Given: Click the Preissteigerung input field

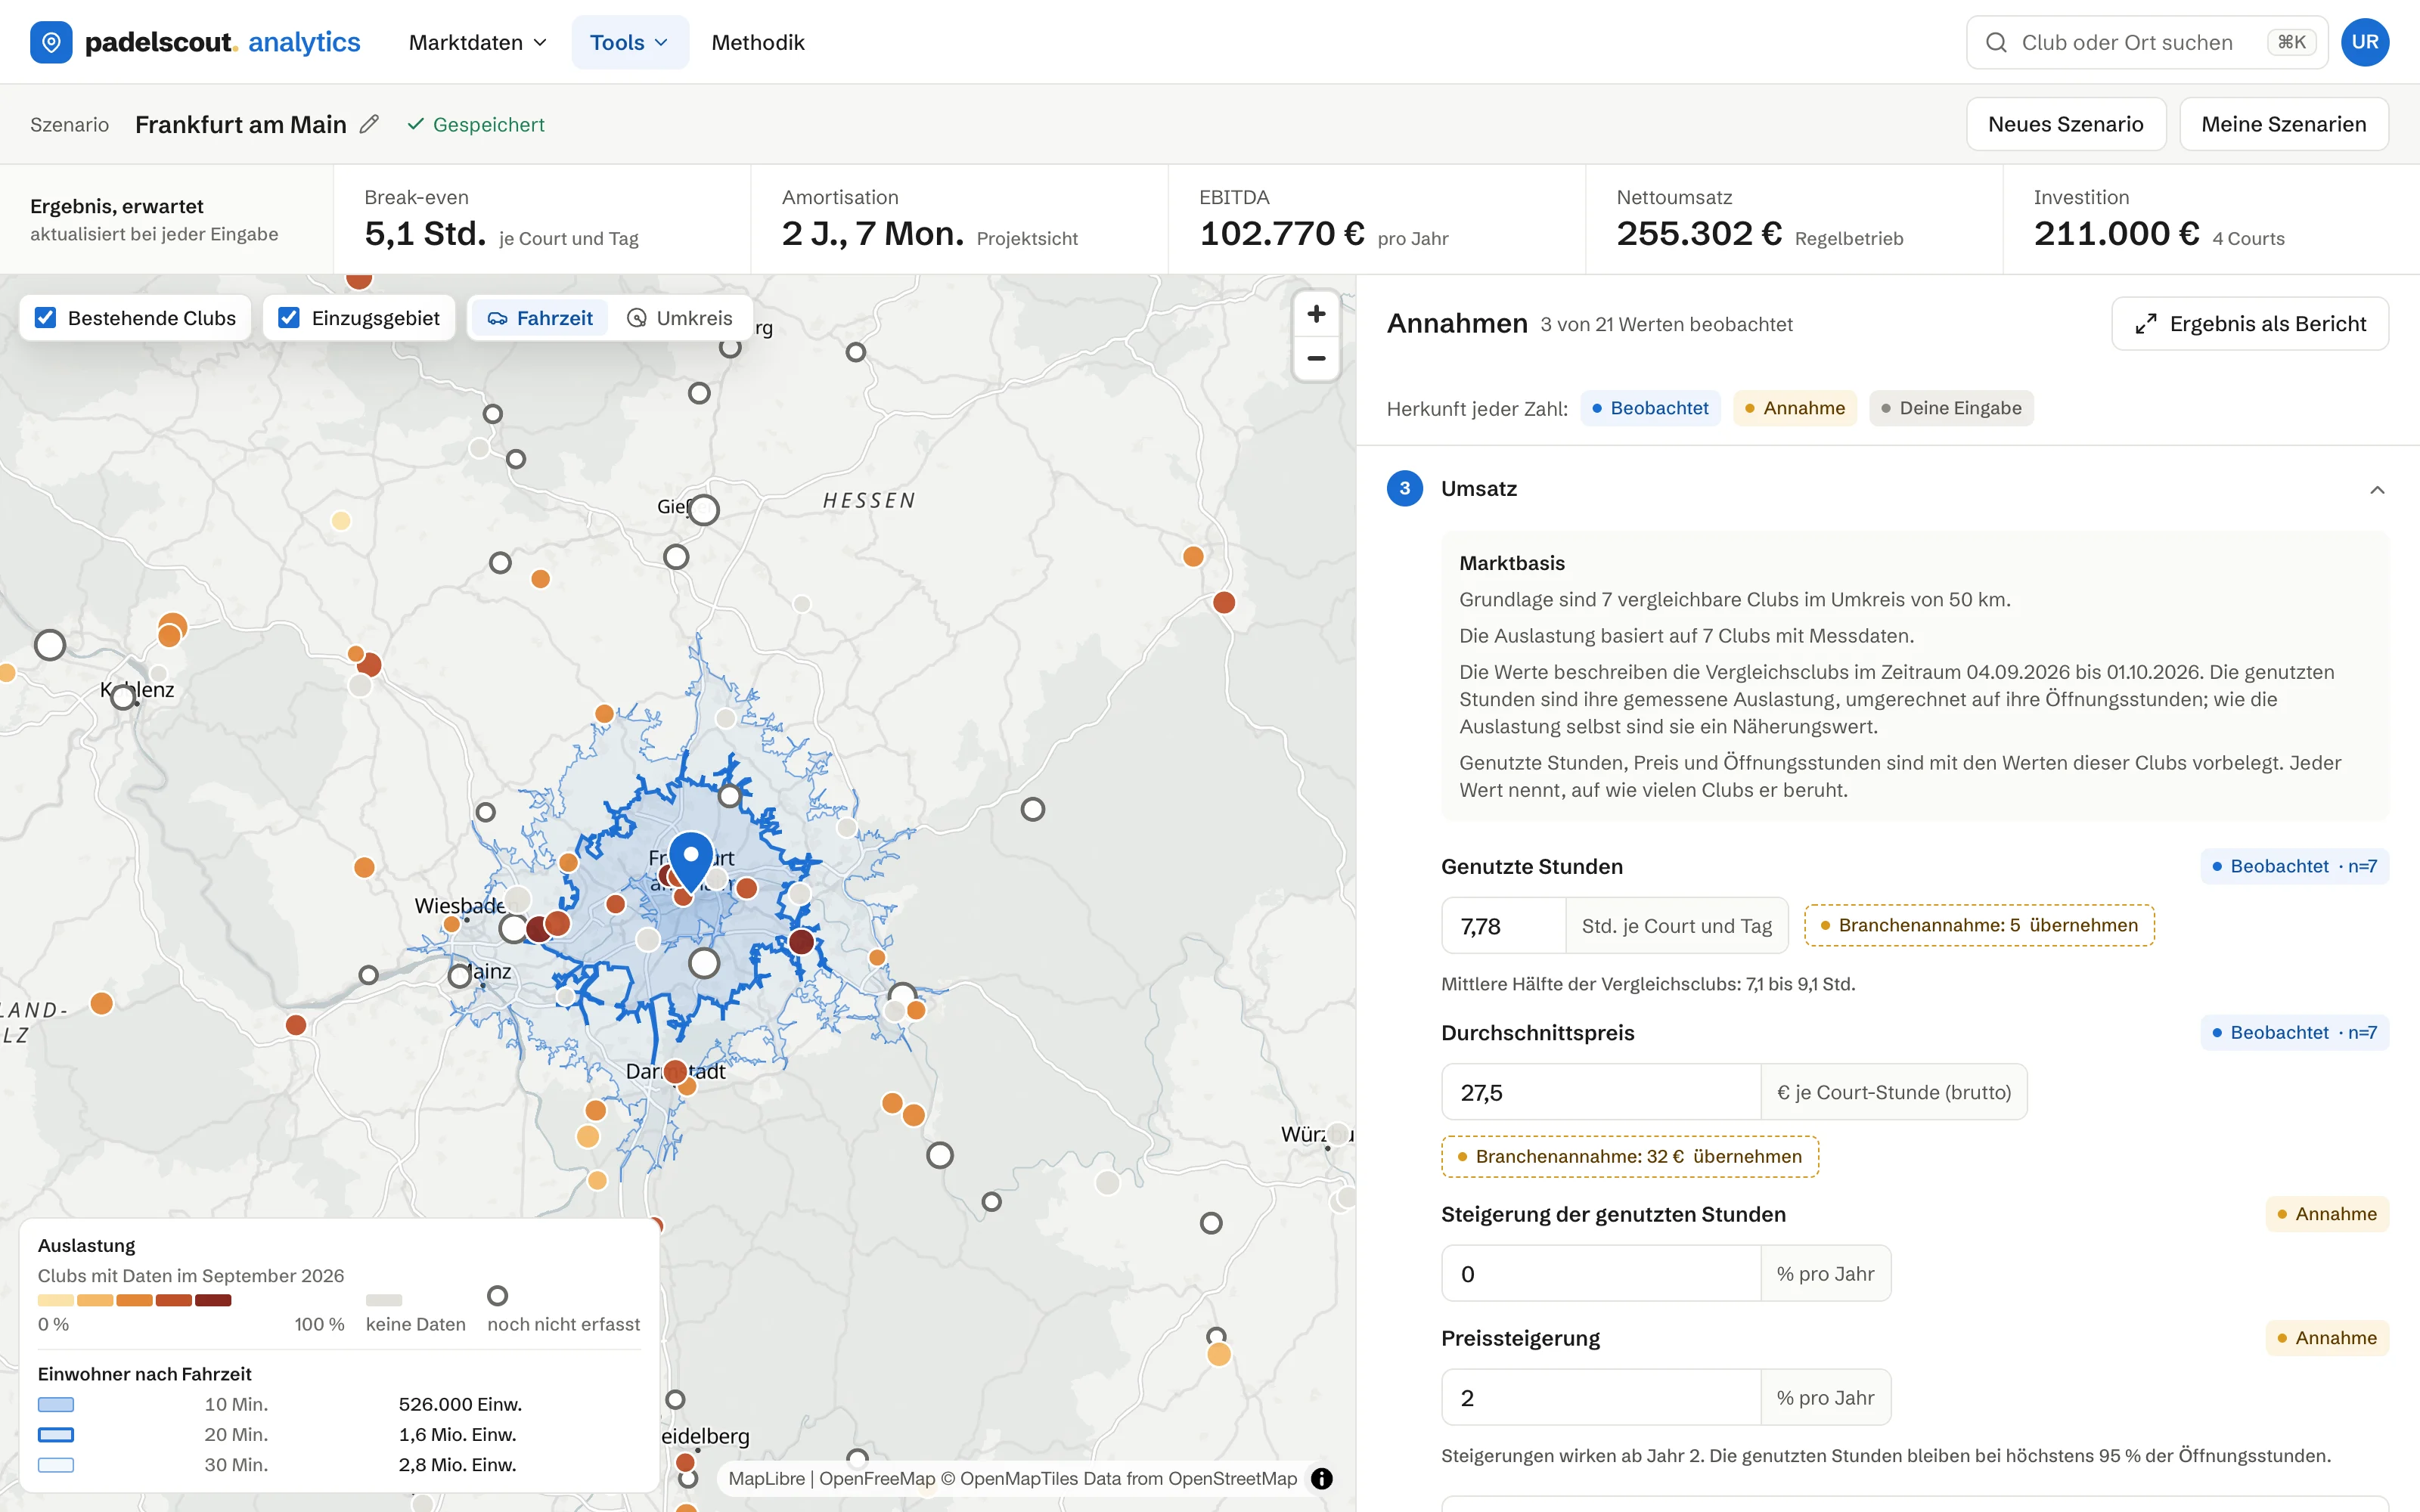Looking at the screenshot, I should click(x=1600, y=1397).
